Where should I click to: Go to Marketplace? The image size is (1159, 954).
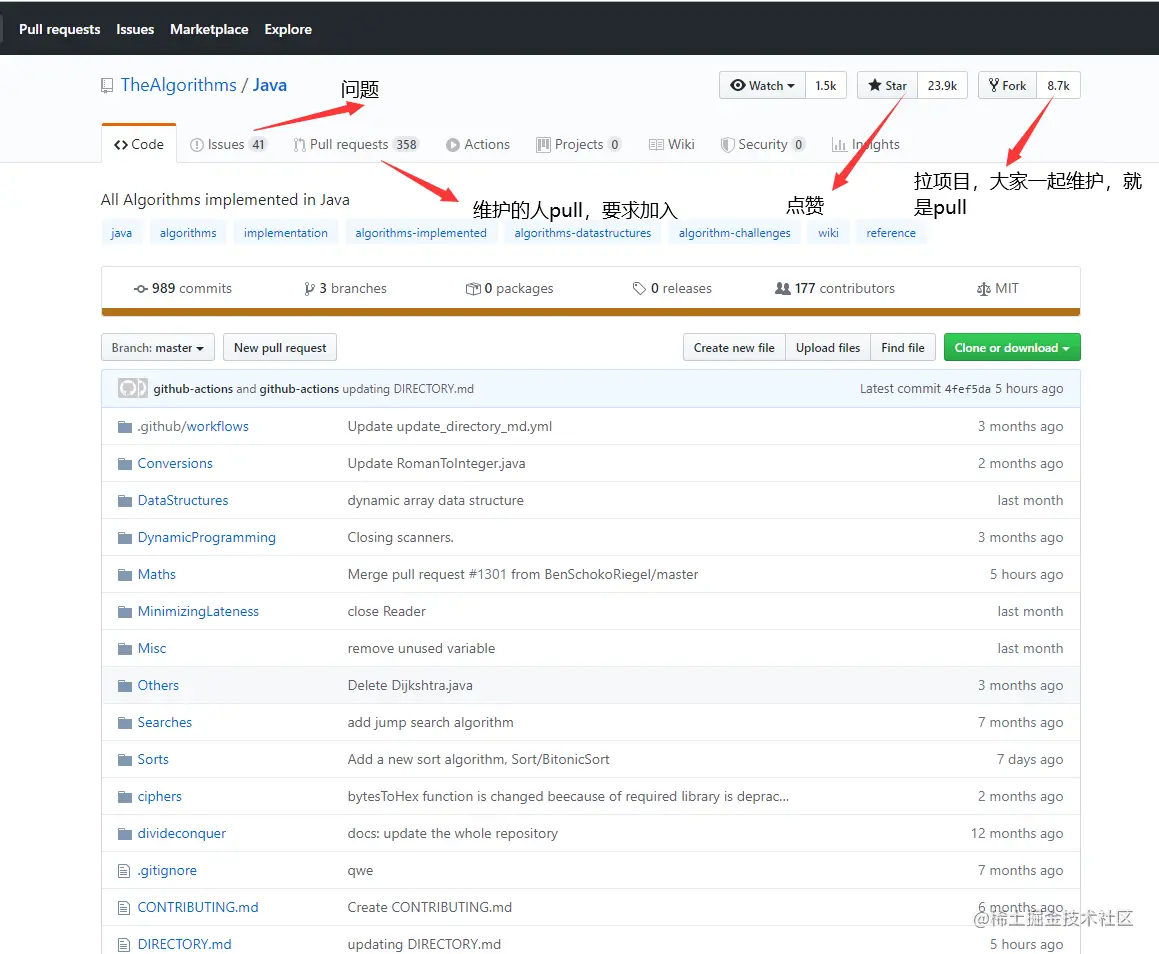tap(209, 30)
